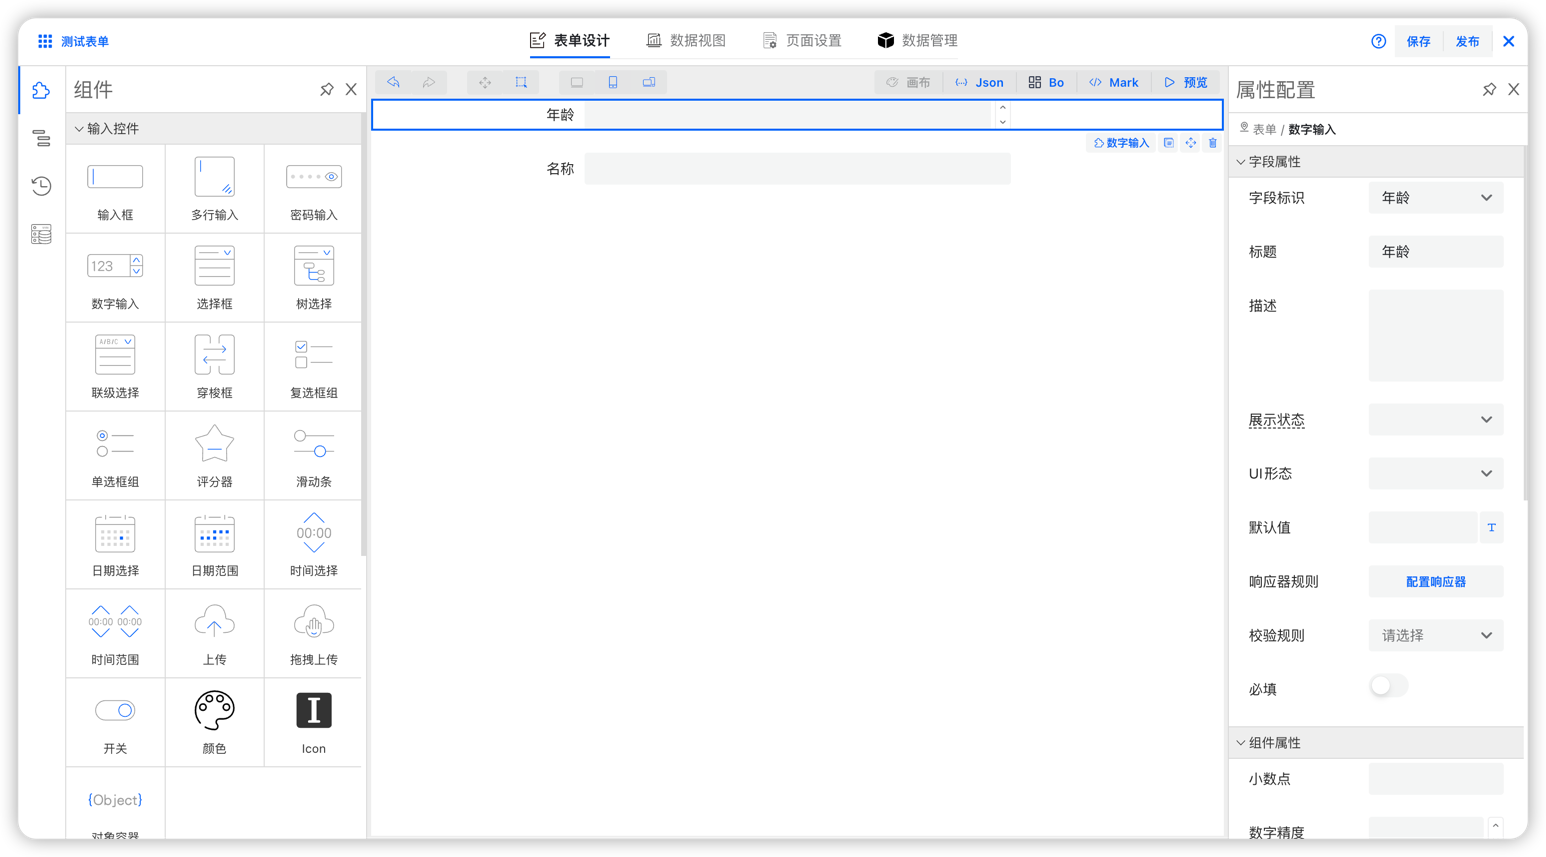
Task: Select the 复选框组 checkbox group component
Action: click(x=313, y=367)
